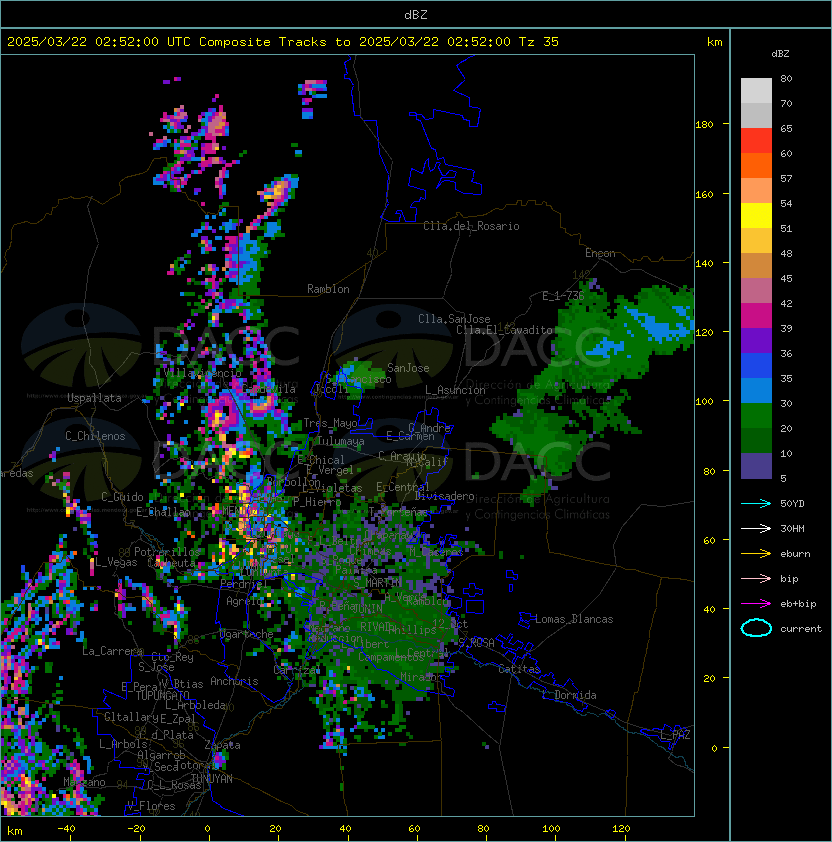Screen dimensions: 832x842
Task: Click the 'Tulumaya' map label
Action: tap(341, 441)
